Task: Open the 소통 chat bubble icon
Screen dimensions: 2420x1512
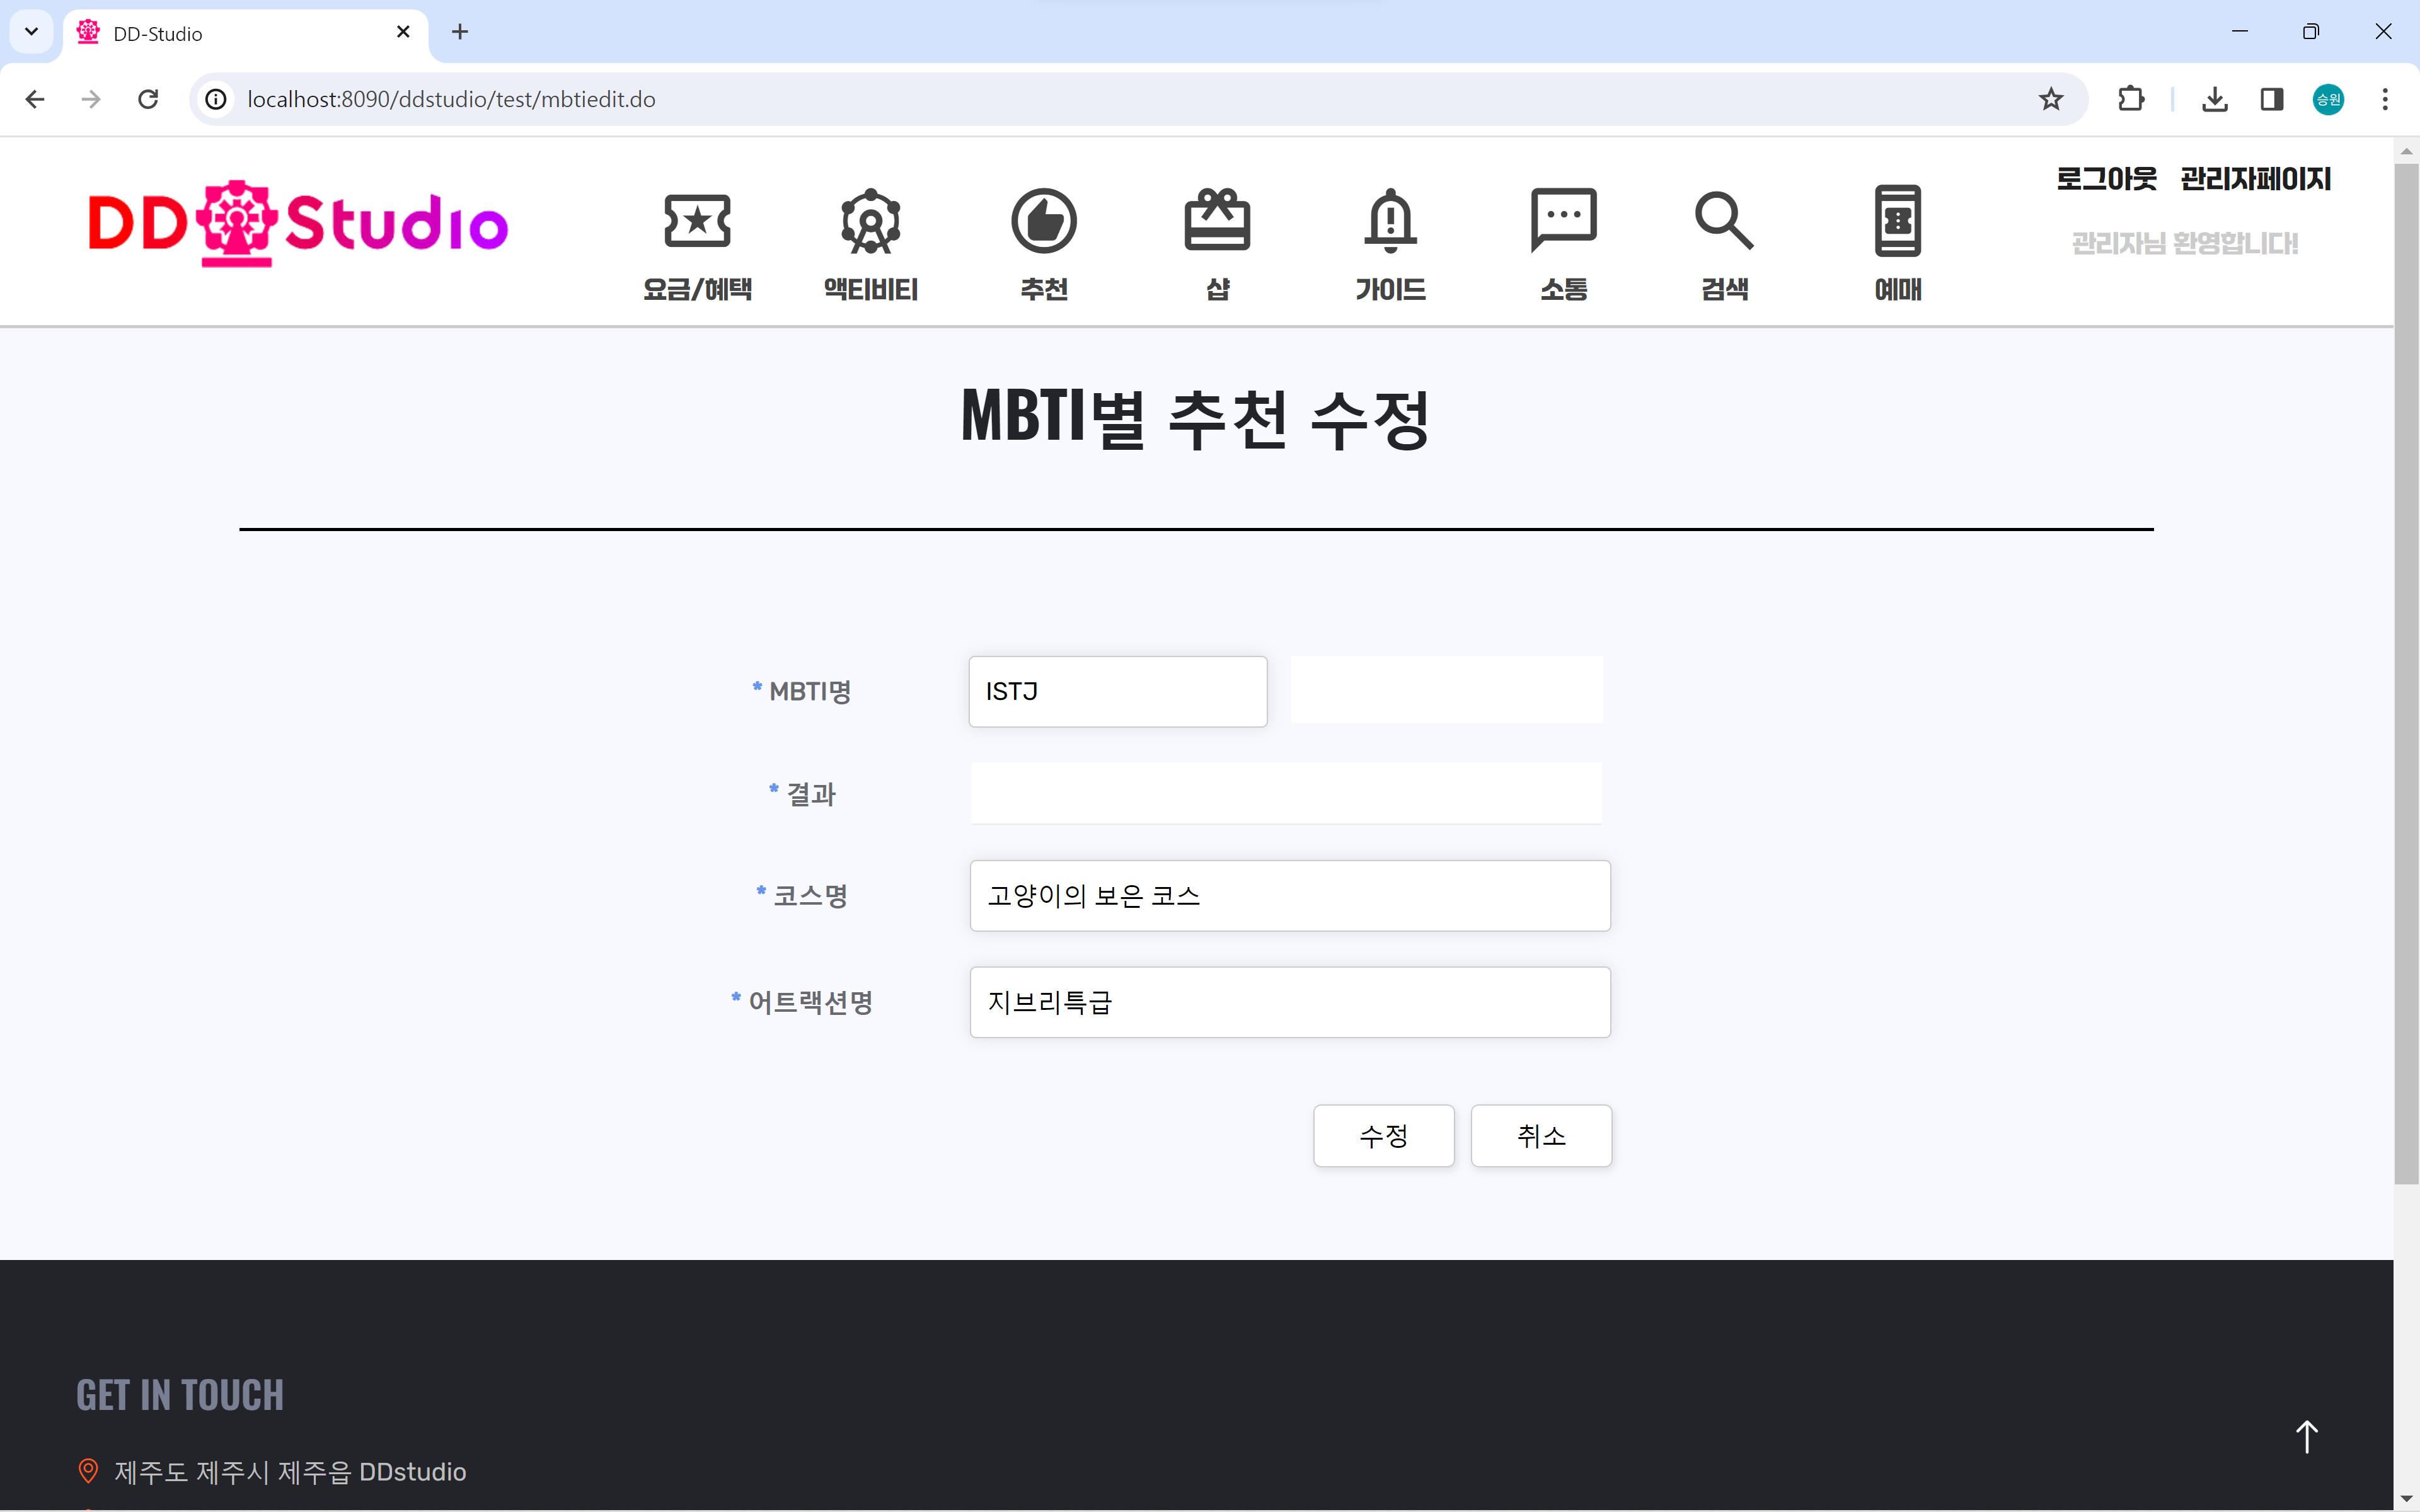Action: tap(1563, 220)
